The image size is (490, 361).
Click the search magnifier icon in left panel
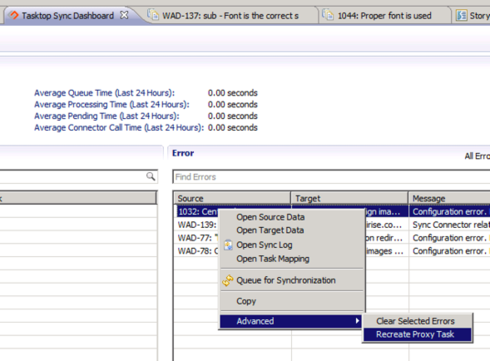pos(151,176)
